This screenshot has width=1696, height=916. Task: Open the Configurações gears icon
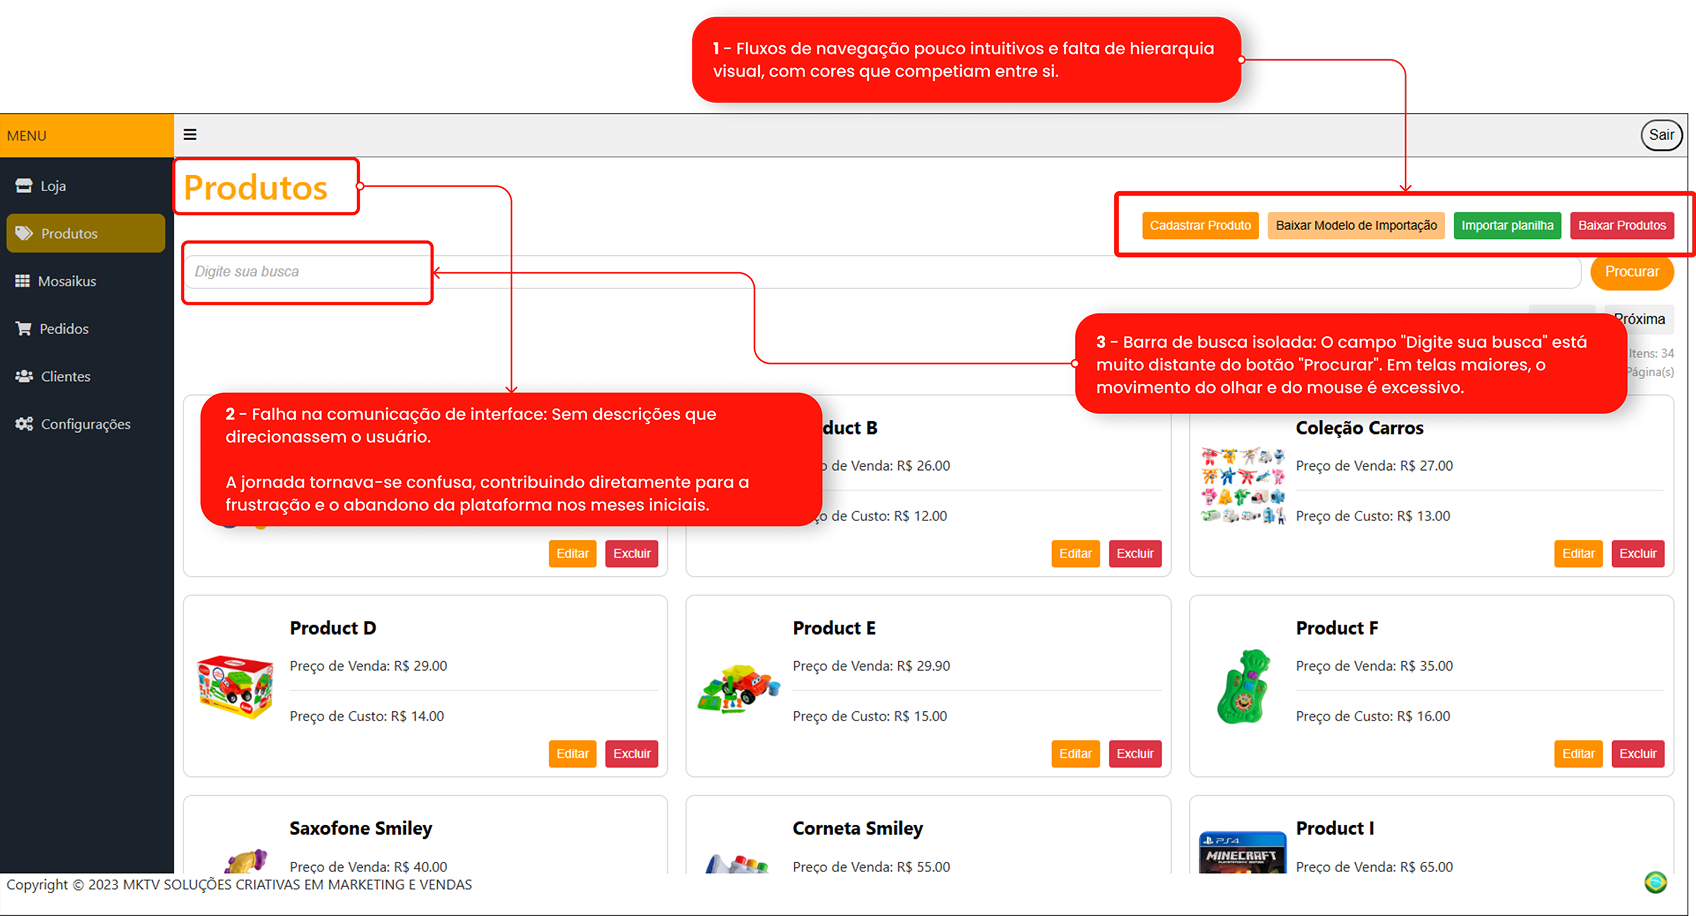(x=24, y=424)
